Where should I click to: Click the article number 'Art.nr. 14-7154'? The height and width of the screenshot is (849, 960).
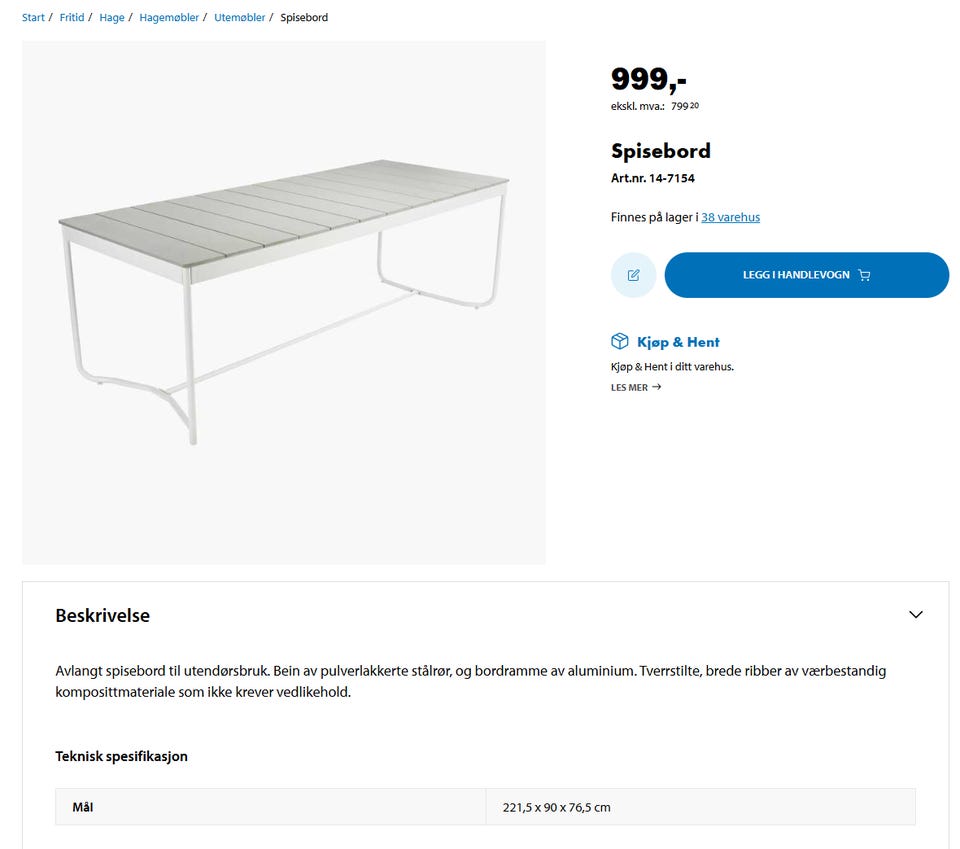[653, 178]
